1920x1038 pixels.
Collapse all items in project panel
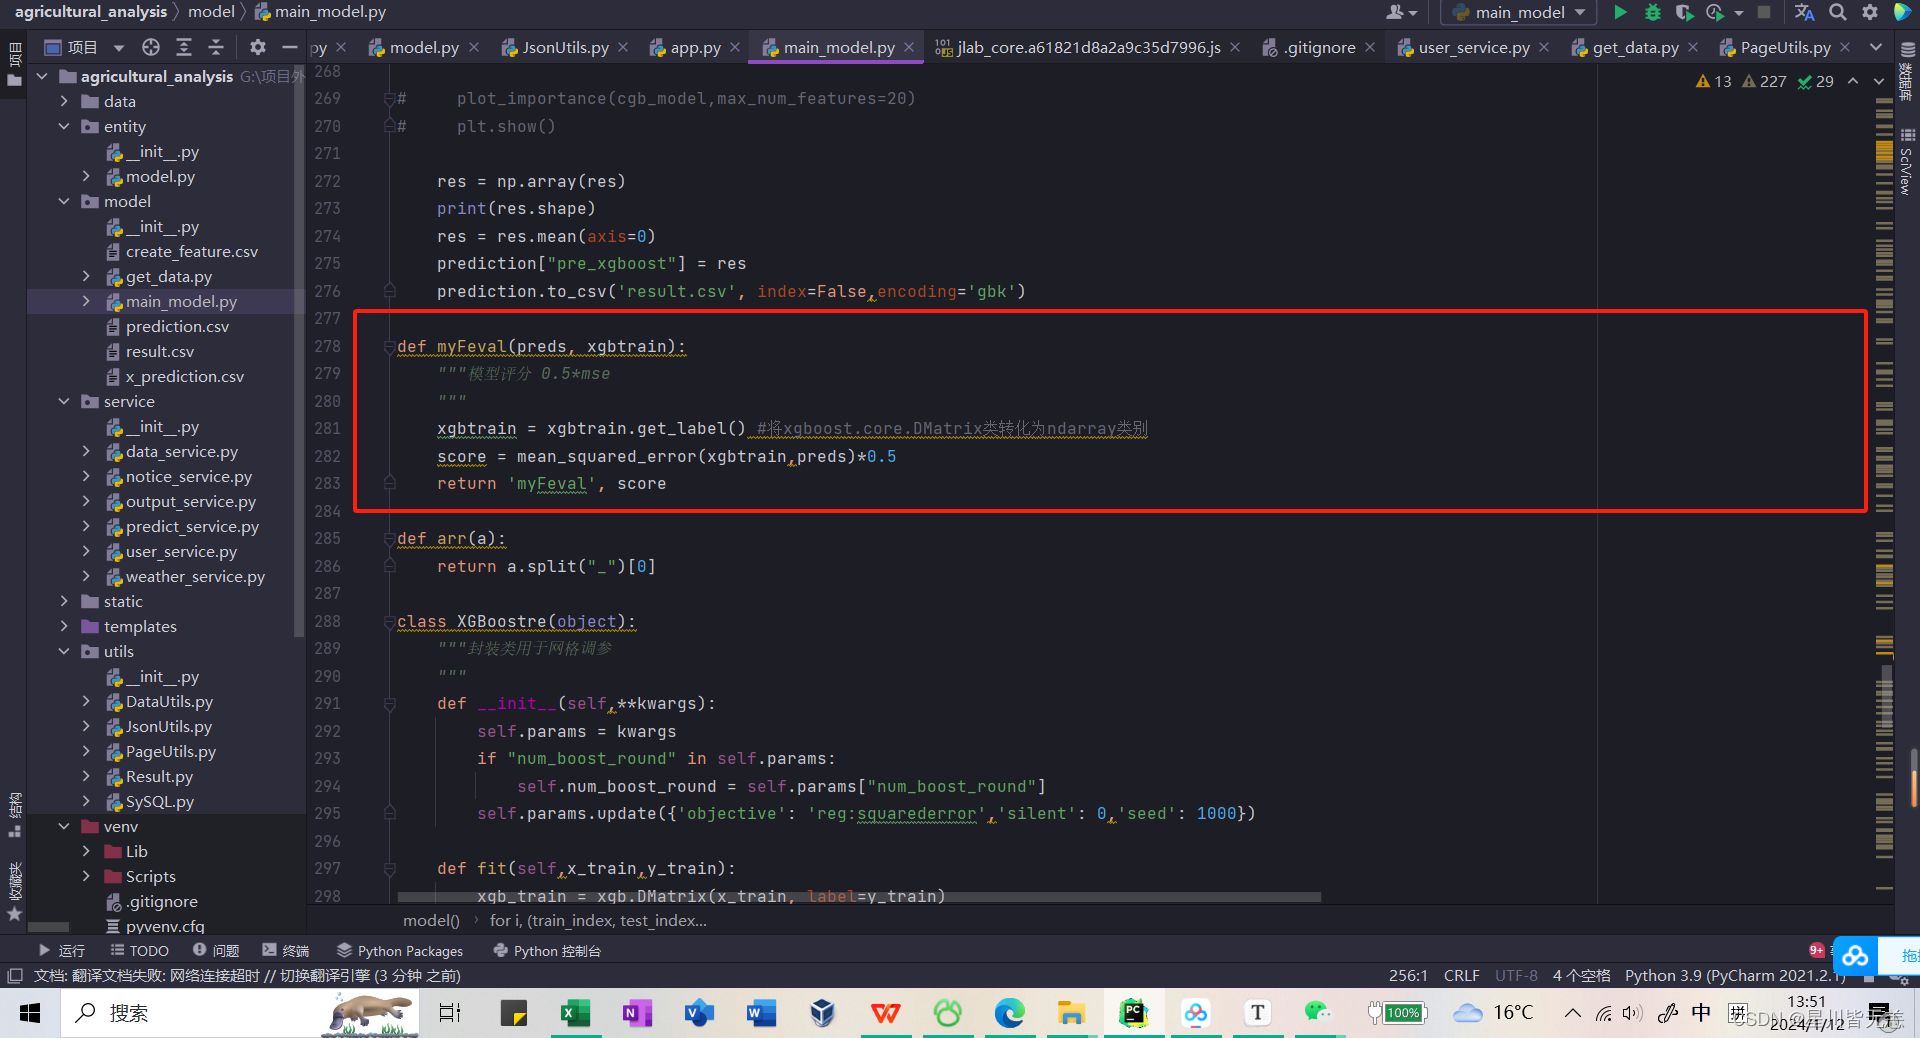216,47
